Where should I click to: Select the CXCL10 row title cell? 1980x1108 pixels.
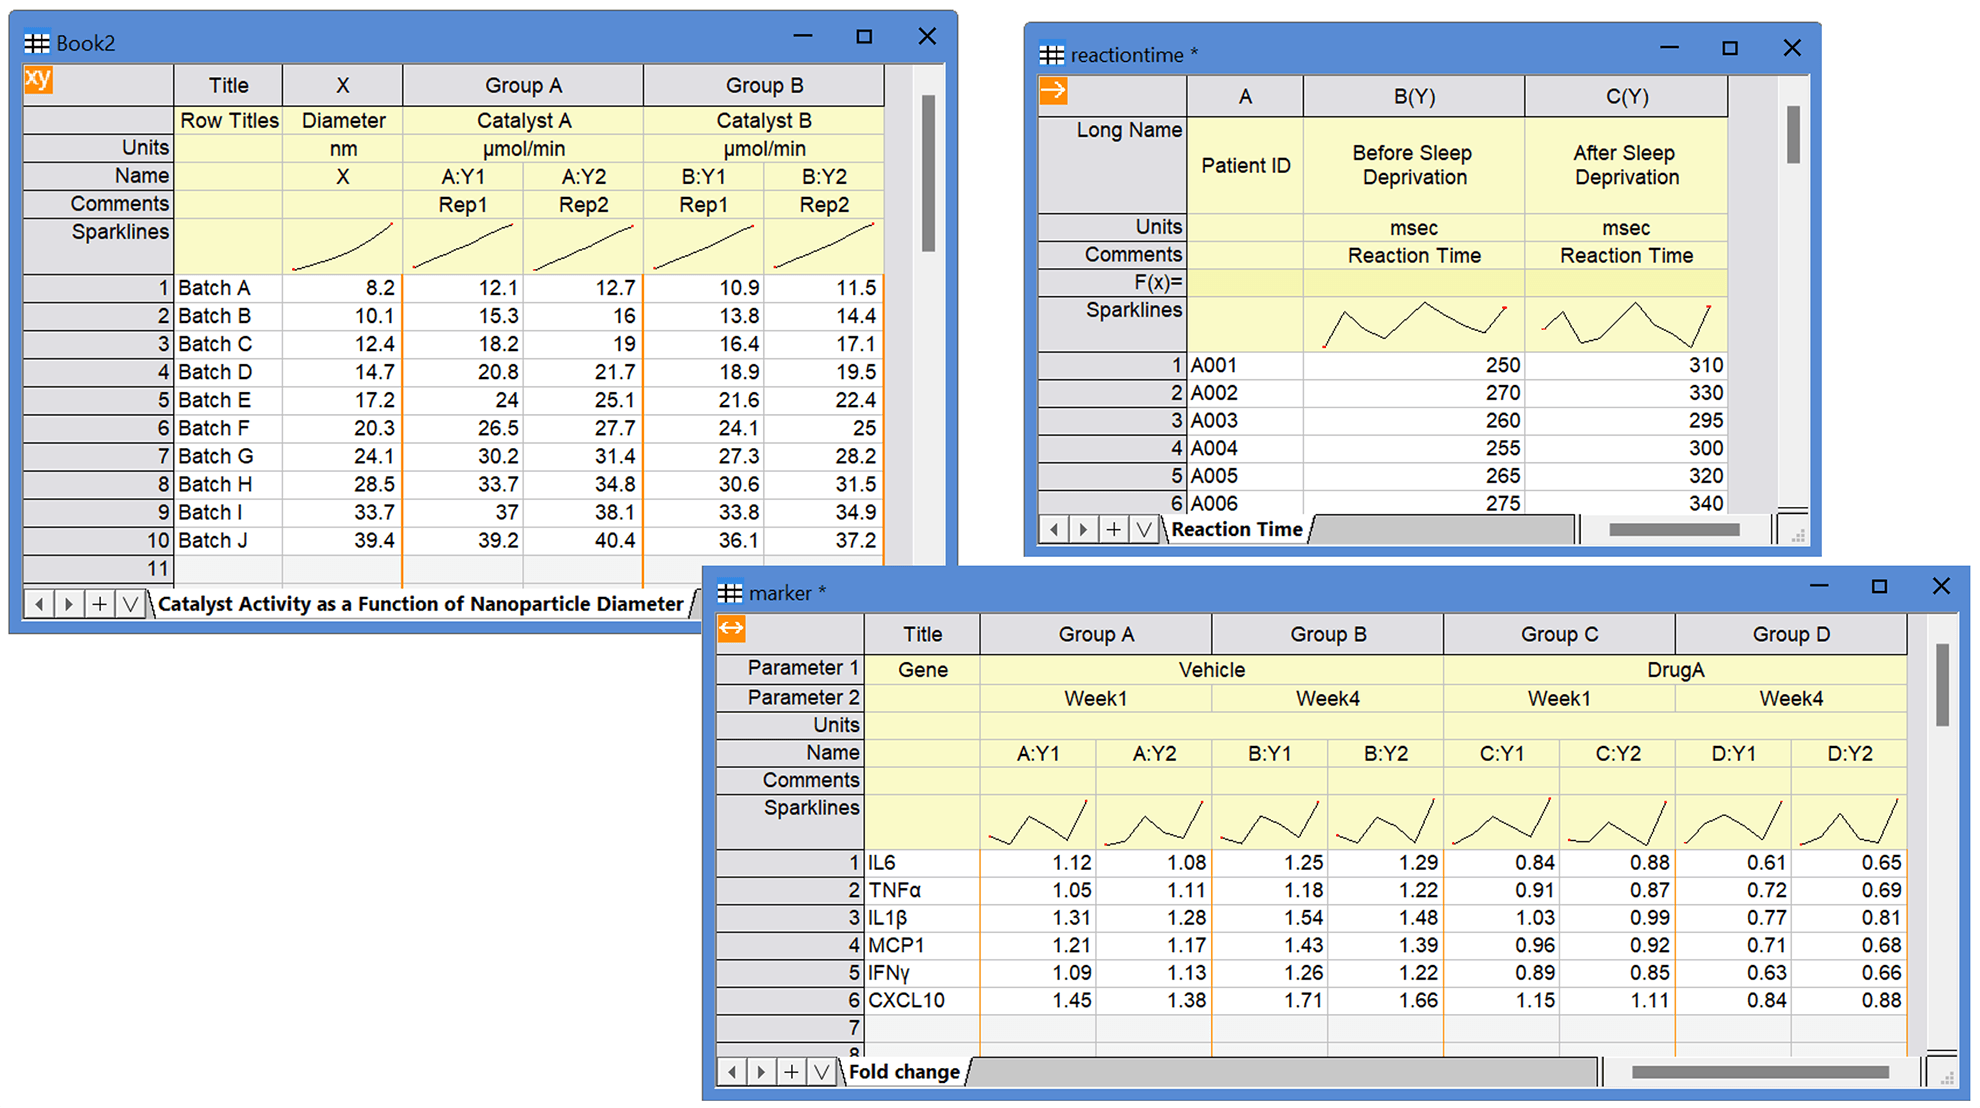(922, 1000)
